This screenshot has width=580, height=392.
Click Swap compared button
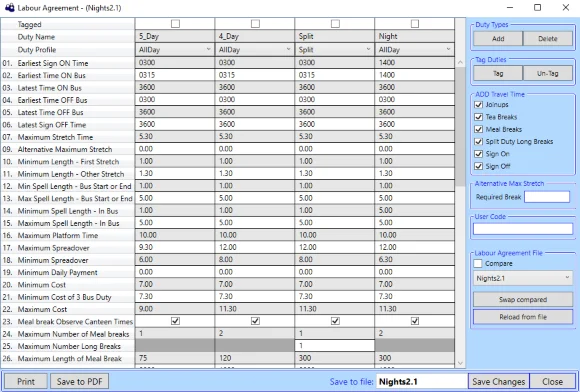click(x=523, y=300)
